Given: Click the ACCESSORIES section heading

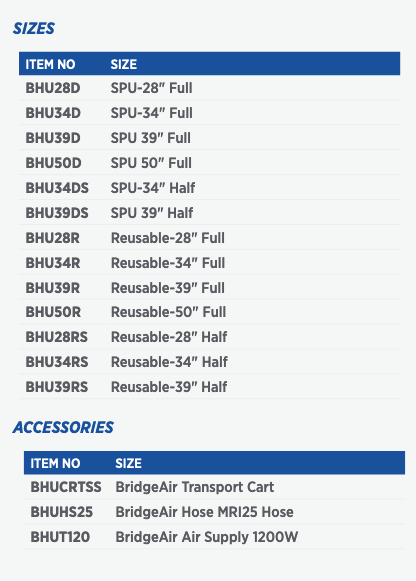Looking at the screenshot, I should (63, 428).
